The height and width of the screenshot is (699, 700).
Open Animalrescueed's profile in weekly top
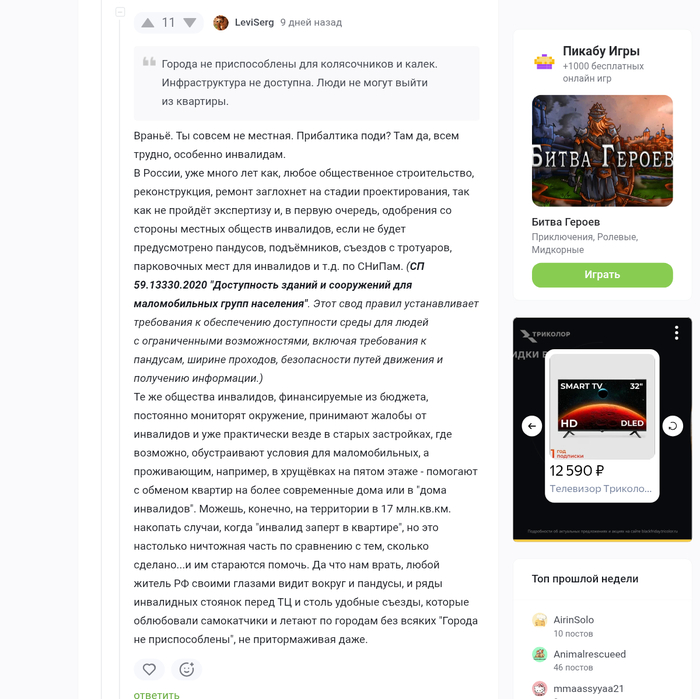coord(589,654)
